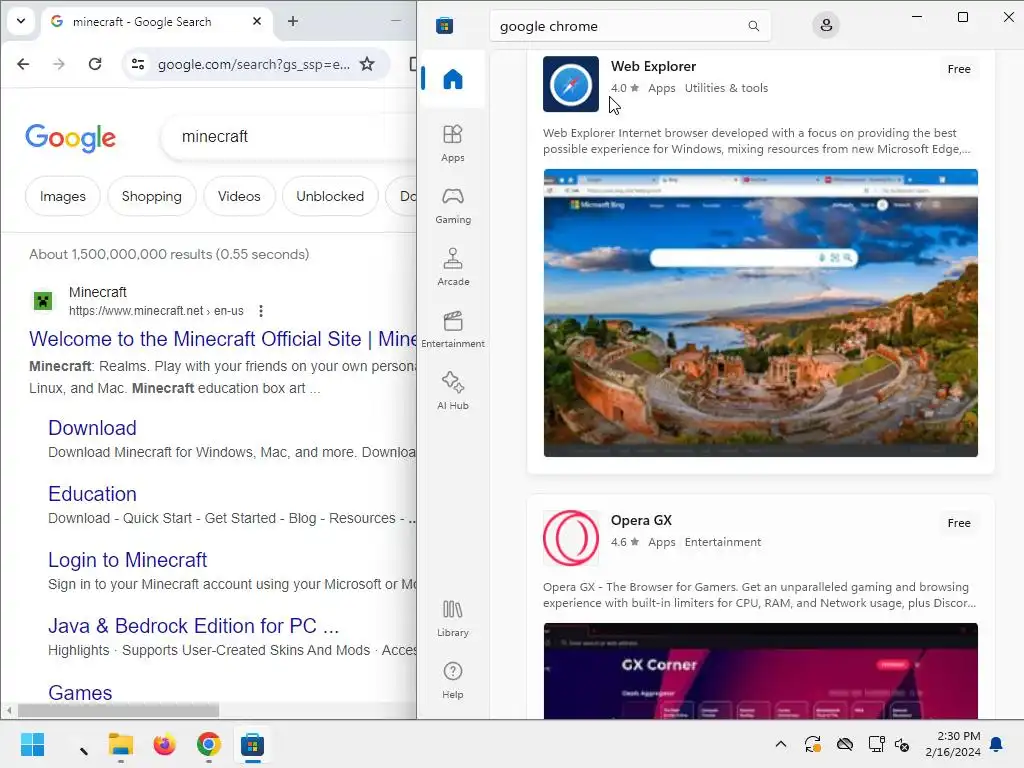Click the horizontal scrollbar left arrow
This screenshot has height=768, width=1024.
[x=9, y=710]
